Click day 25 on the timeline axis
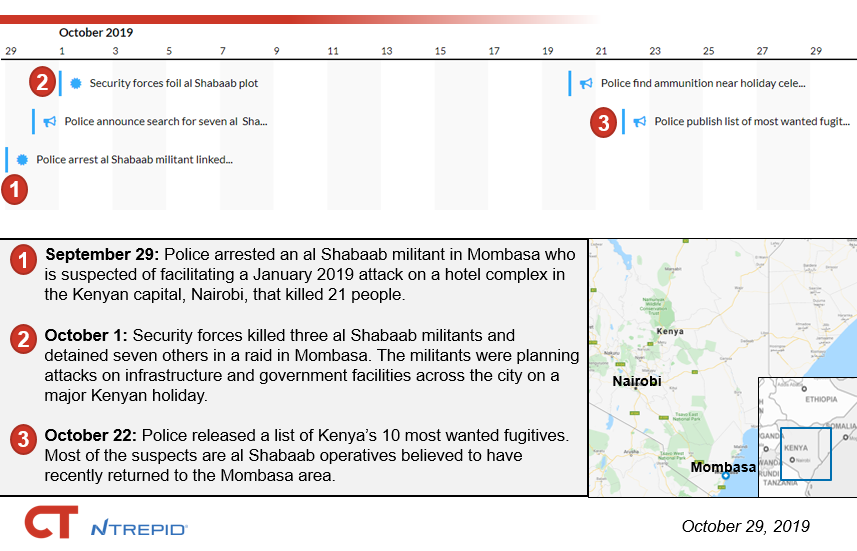 point(708,51)
